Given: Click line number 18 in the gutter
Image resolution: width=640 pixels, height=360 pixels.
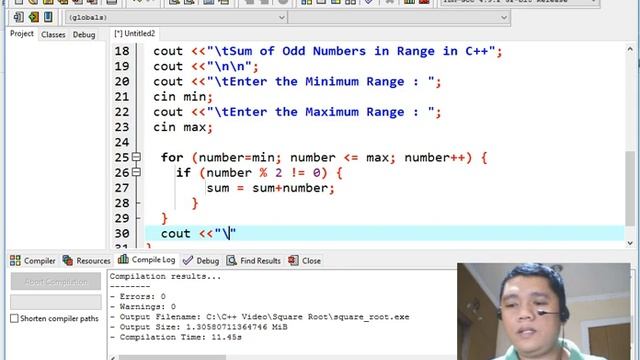Looking at the screenshot, I should coord(122,51).
